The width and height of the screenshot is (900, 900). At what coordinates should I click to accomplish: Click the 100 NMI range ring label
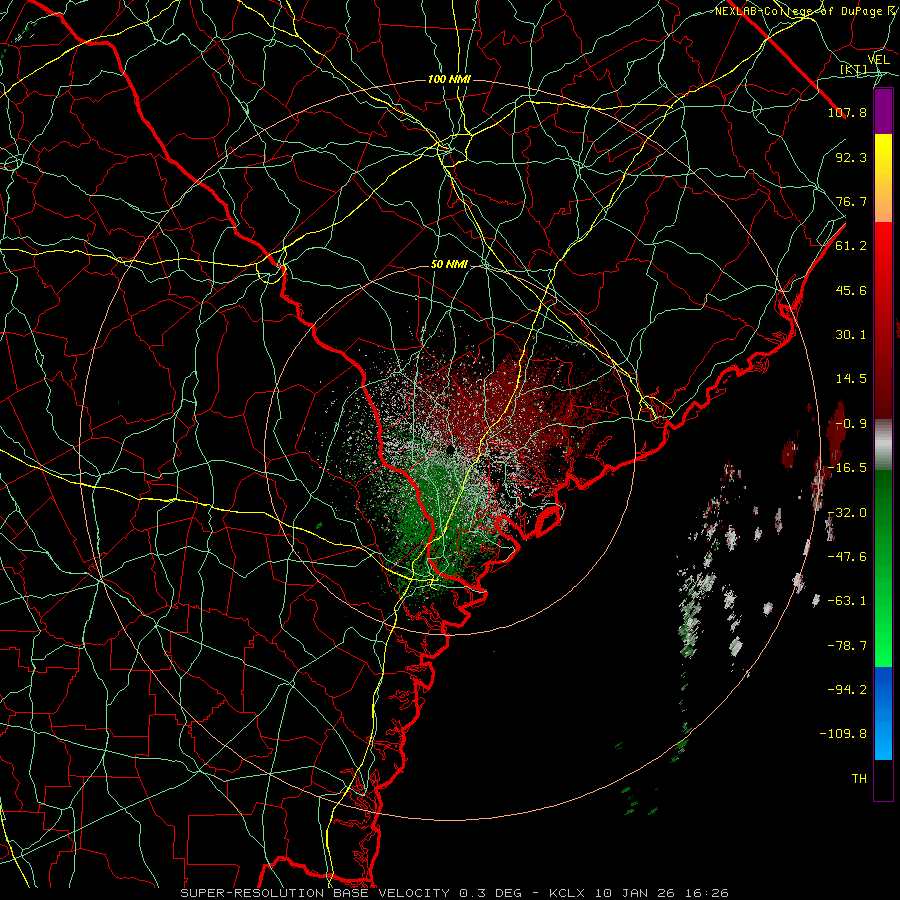click(x=449, y=79)
